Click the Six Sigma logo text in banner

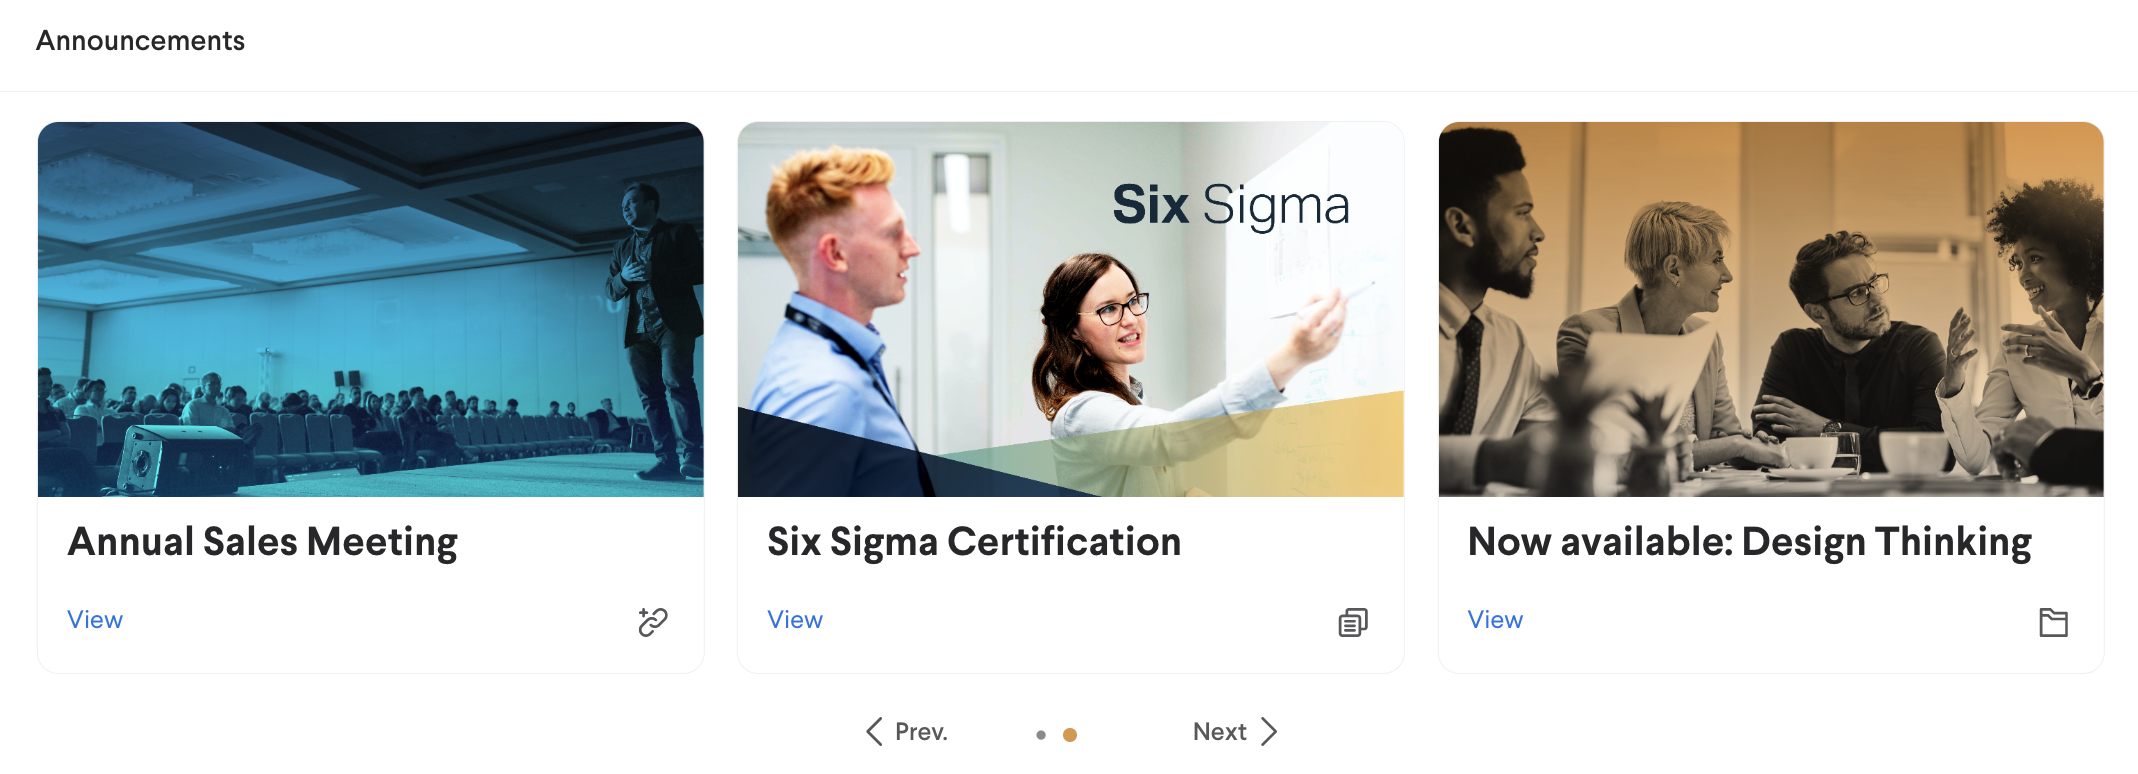[x=1230, y=205]
